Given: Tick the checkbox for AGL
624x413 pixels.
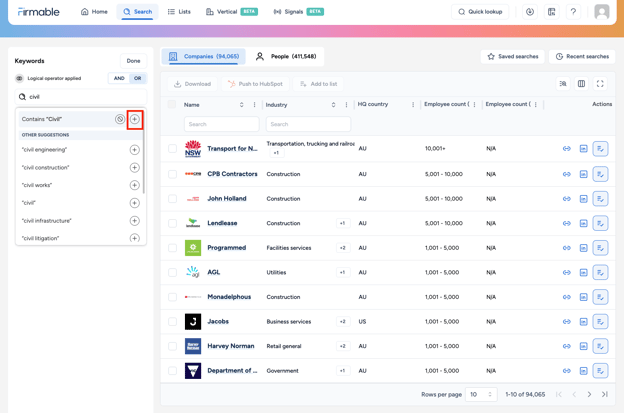Looking at the screenshot, I should [x=172, y=273].
